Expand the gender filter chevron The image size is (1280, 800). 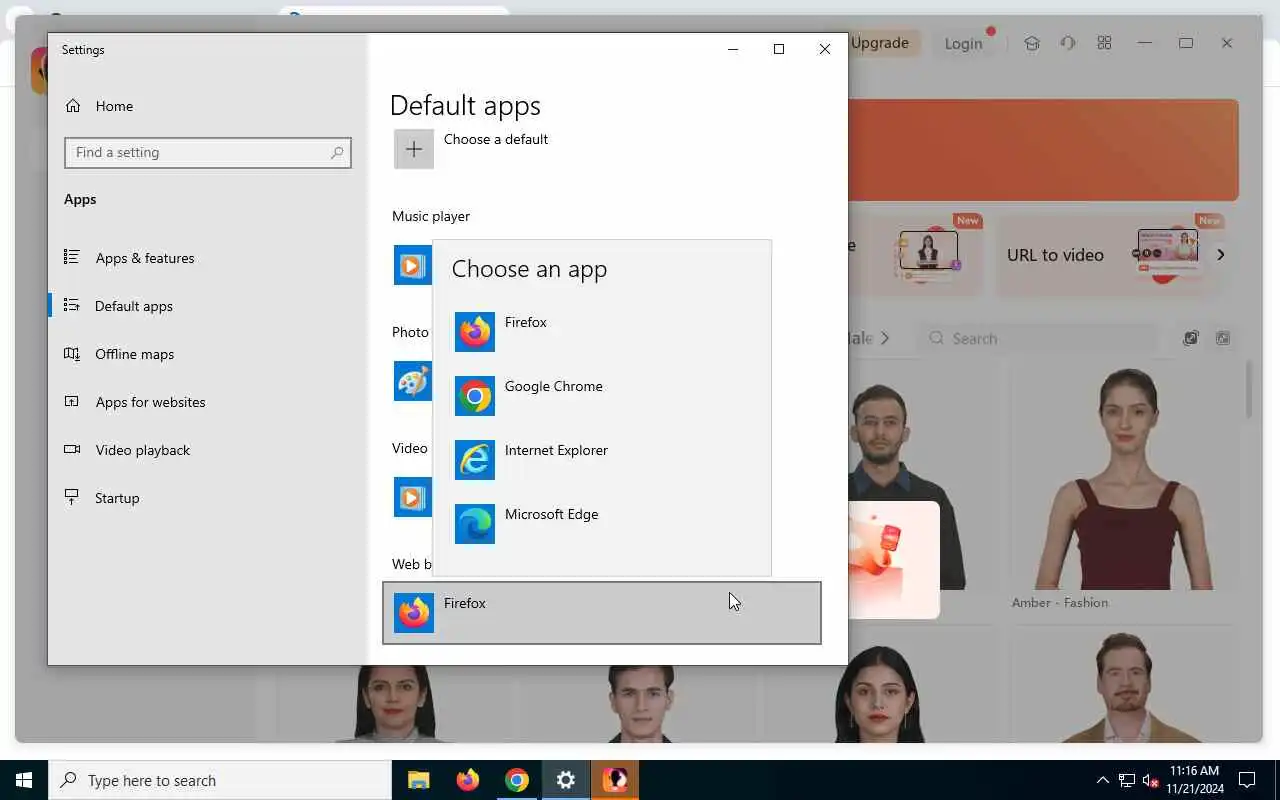[884, 338]
